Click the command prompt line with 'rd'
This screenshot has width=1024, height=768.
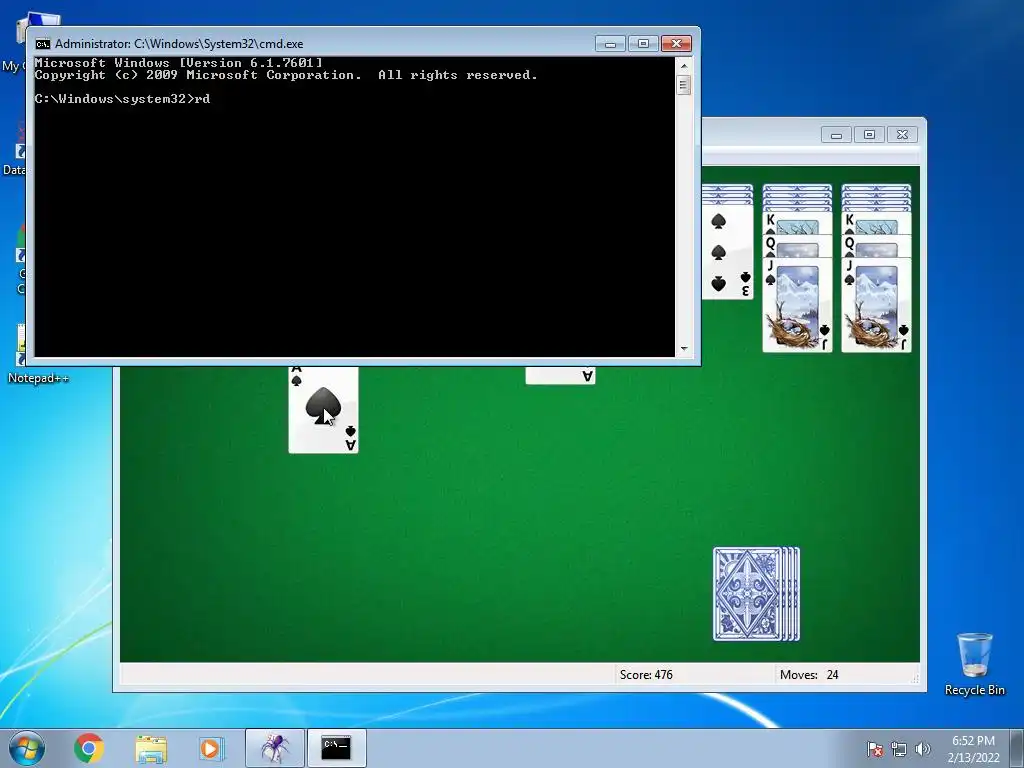click(123, 99)
